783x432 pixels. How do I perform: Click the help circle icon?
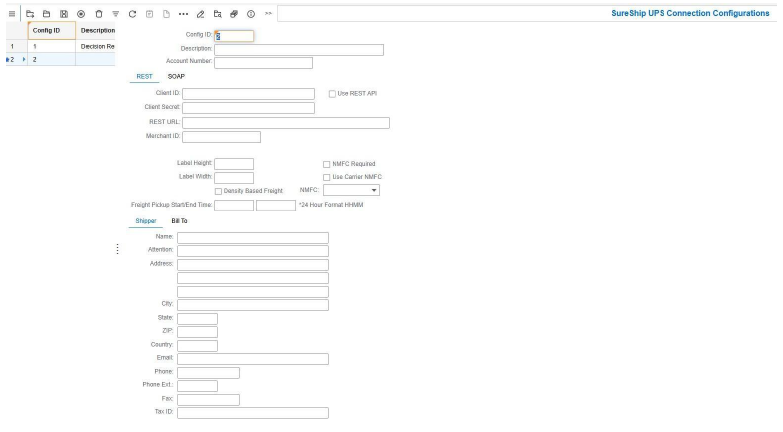pyautogui.click(x=250, y=13)
